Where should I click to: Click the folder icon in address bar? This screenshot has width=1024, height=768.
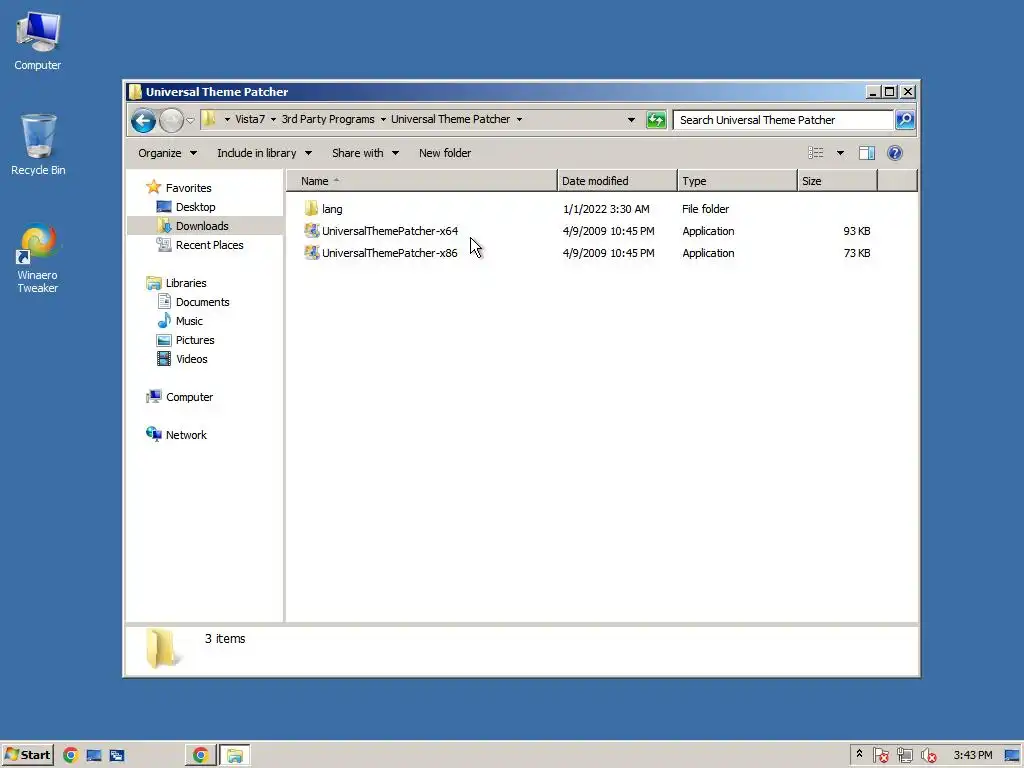click(209, 119)
